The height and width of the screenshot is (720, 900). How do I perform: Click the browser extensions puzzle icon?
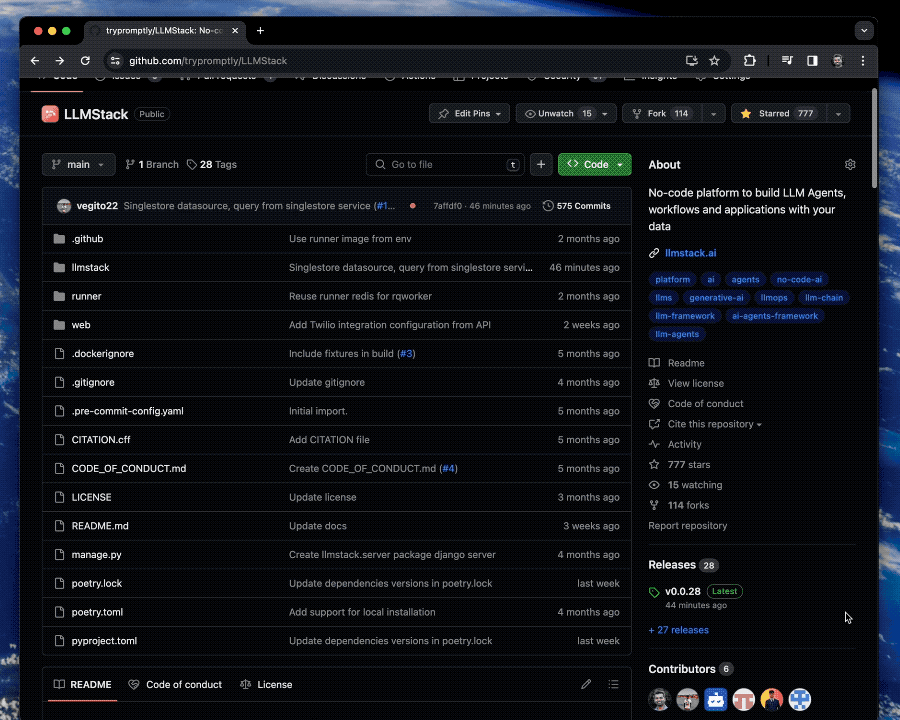(x=749, y=61)
